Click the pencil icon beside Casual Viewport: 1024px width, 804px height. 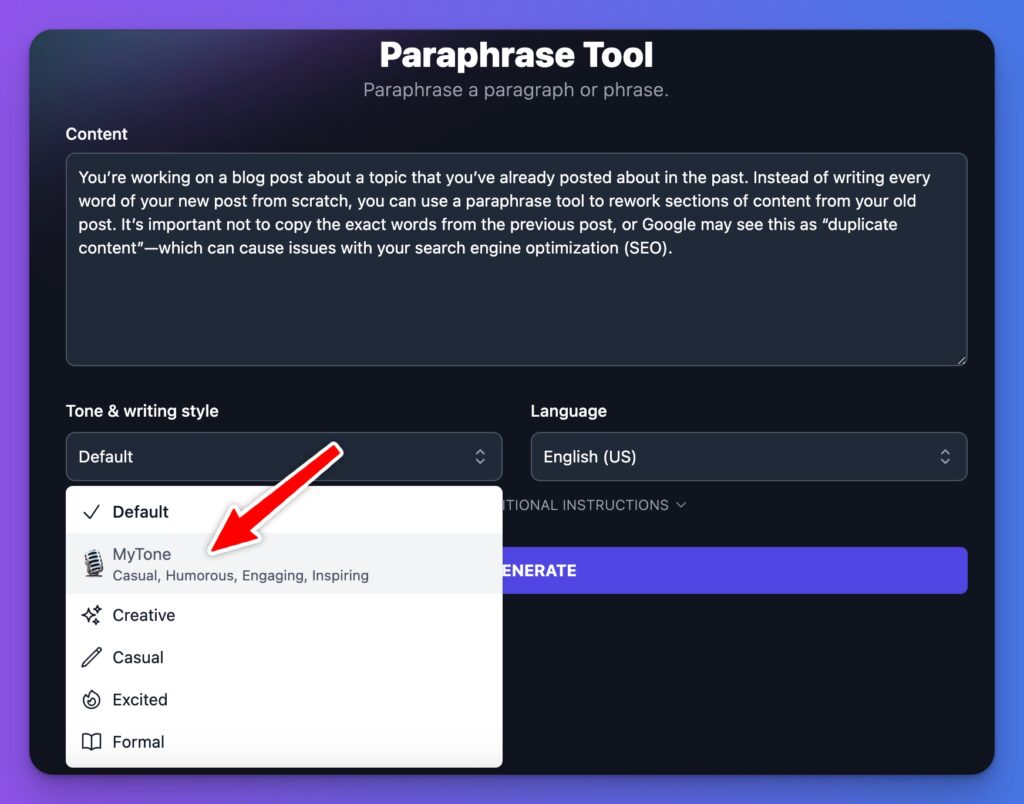coord(89,657)
